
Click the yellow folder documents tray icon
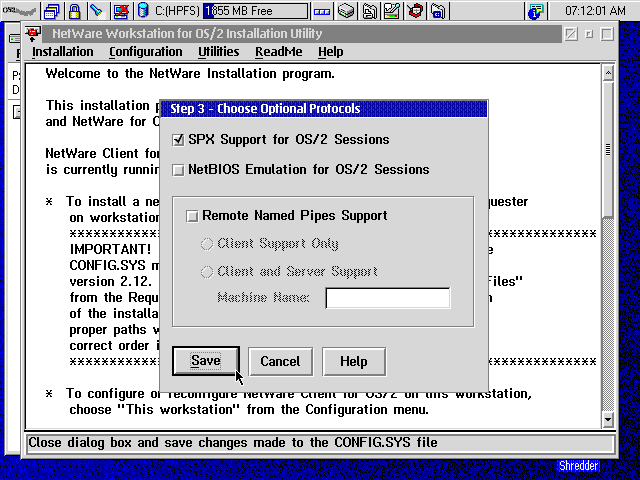point(369,11)
